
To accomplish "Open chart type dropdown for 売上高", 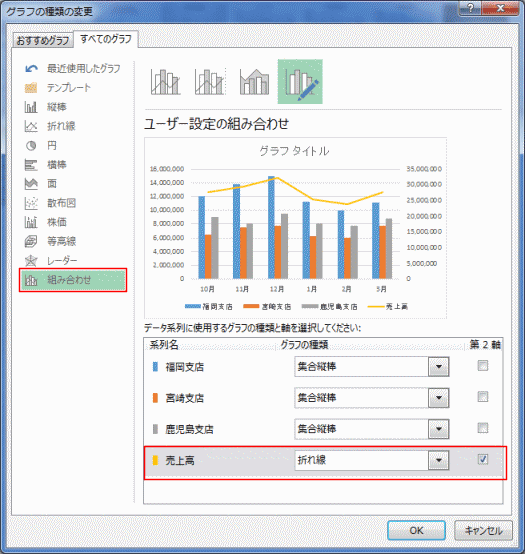I will coord(438,460).
